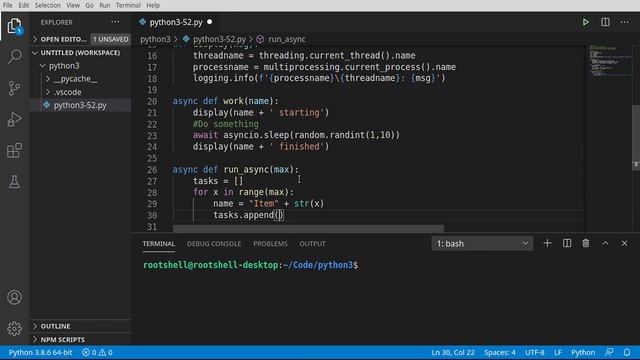Open the Extensions view icon
The image size is (640, 360).
(14, 151)
